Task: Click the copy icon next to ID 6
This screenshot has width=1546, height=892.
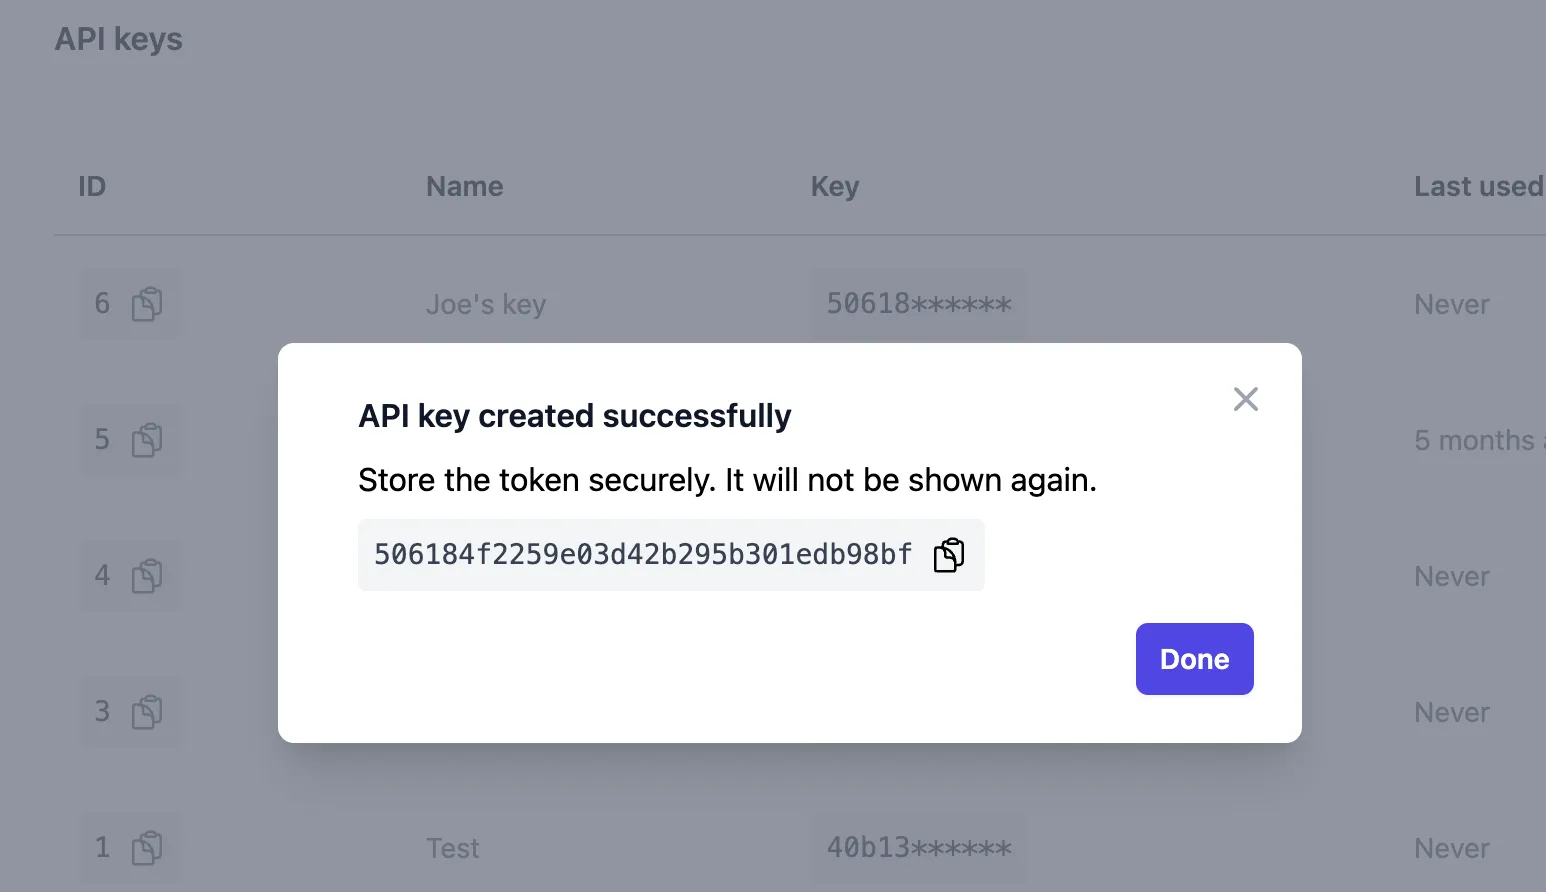Action: (148, 304)
